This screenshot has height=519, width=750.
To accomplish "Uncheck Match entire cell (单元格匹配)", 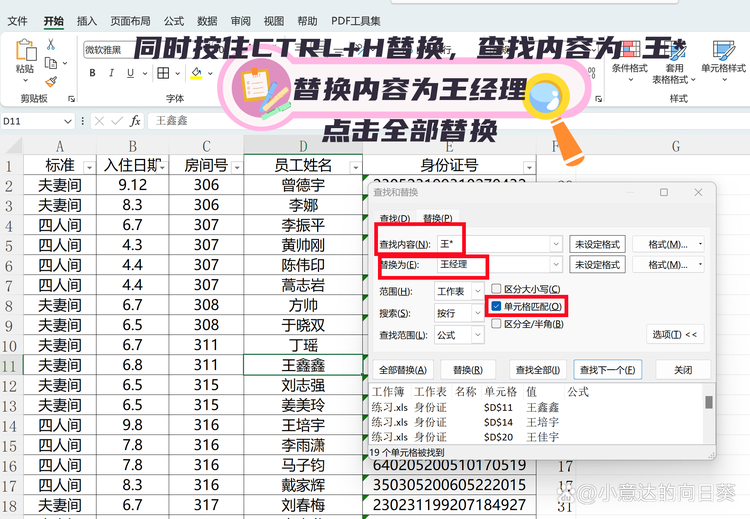I will pyautogui.click(x=496, y=306).
